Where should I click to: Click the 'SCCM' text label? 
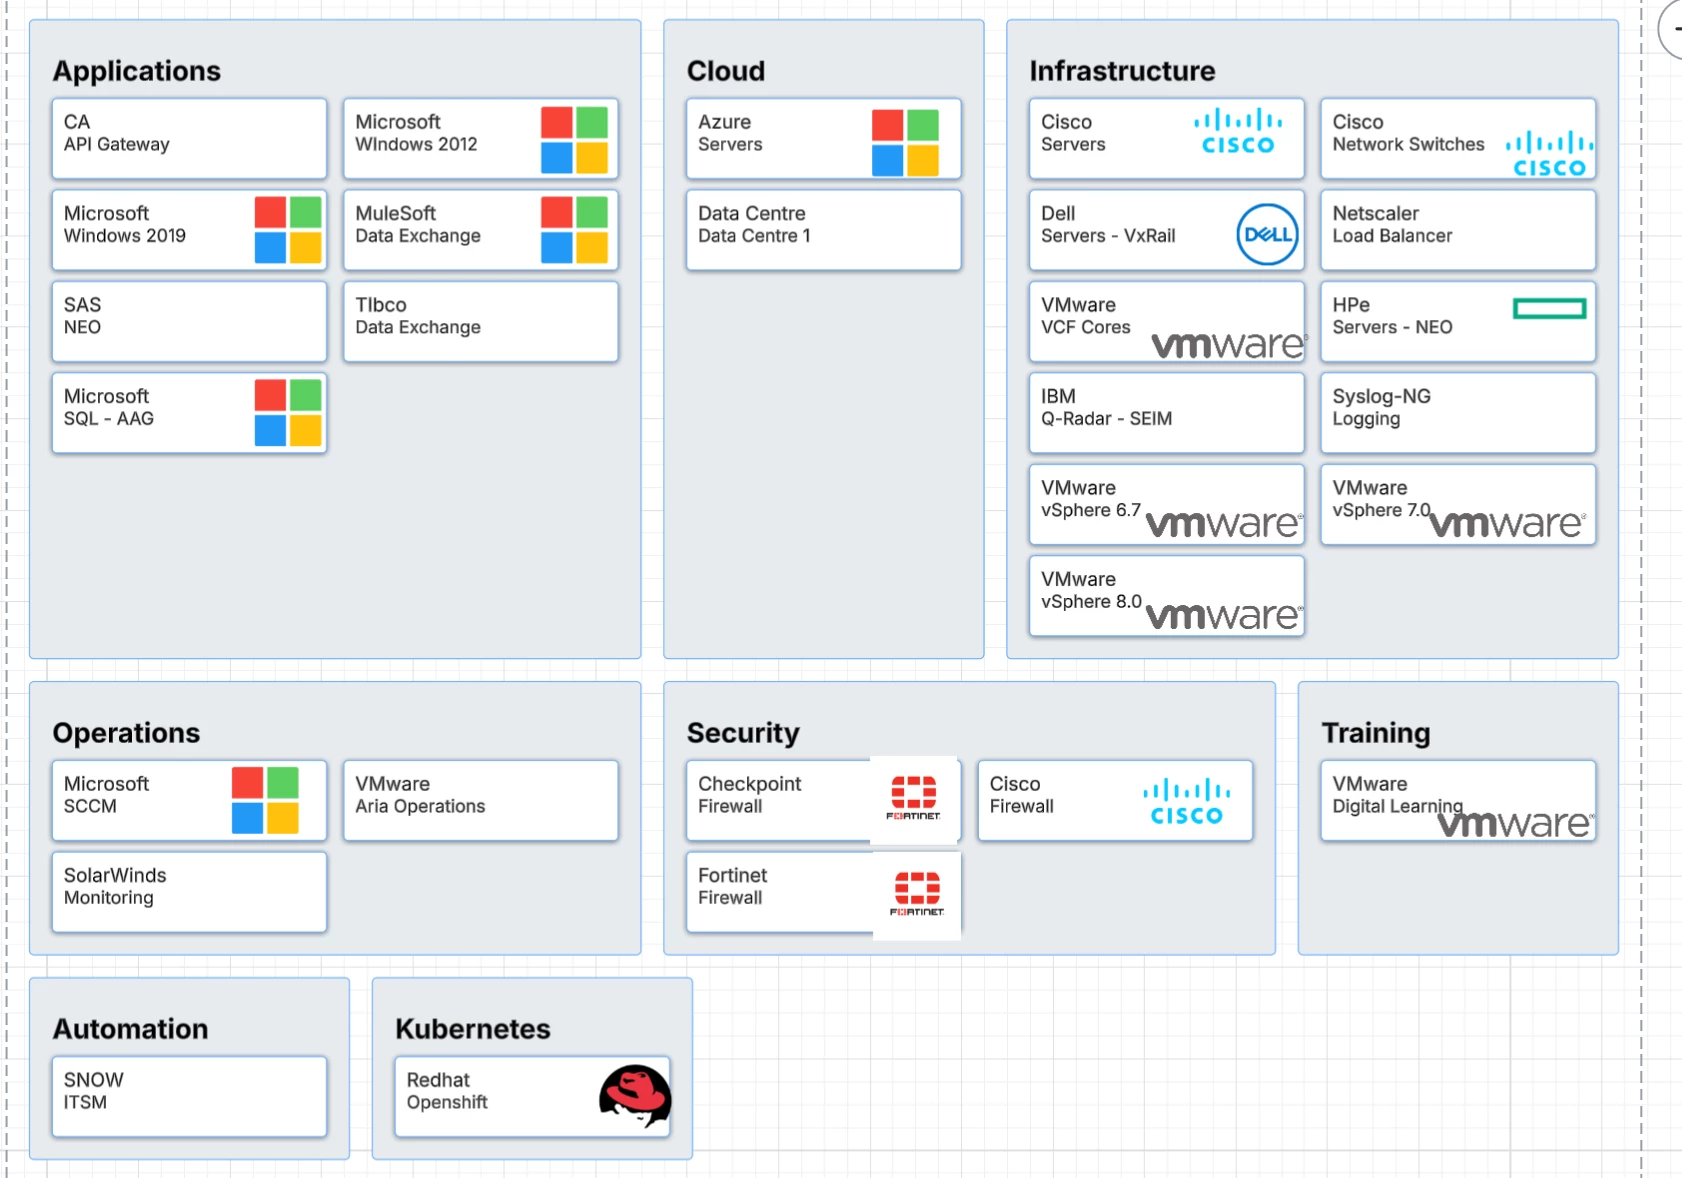click(x=90, y=806)
